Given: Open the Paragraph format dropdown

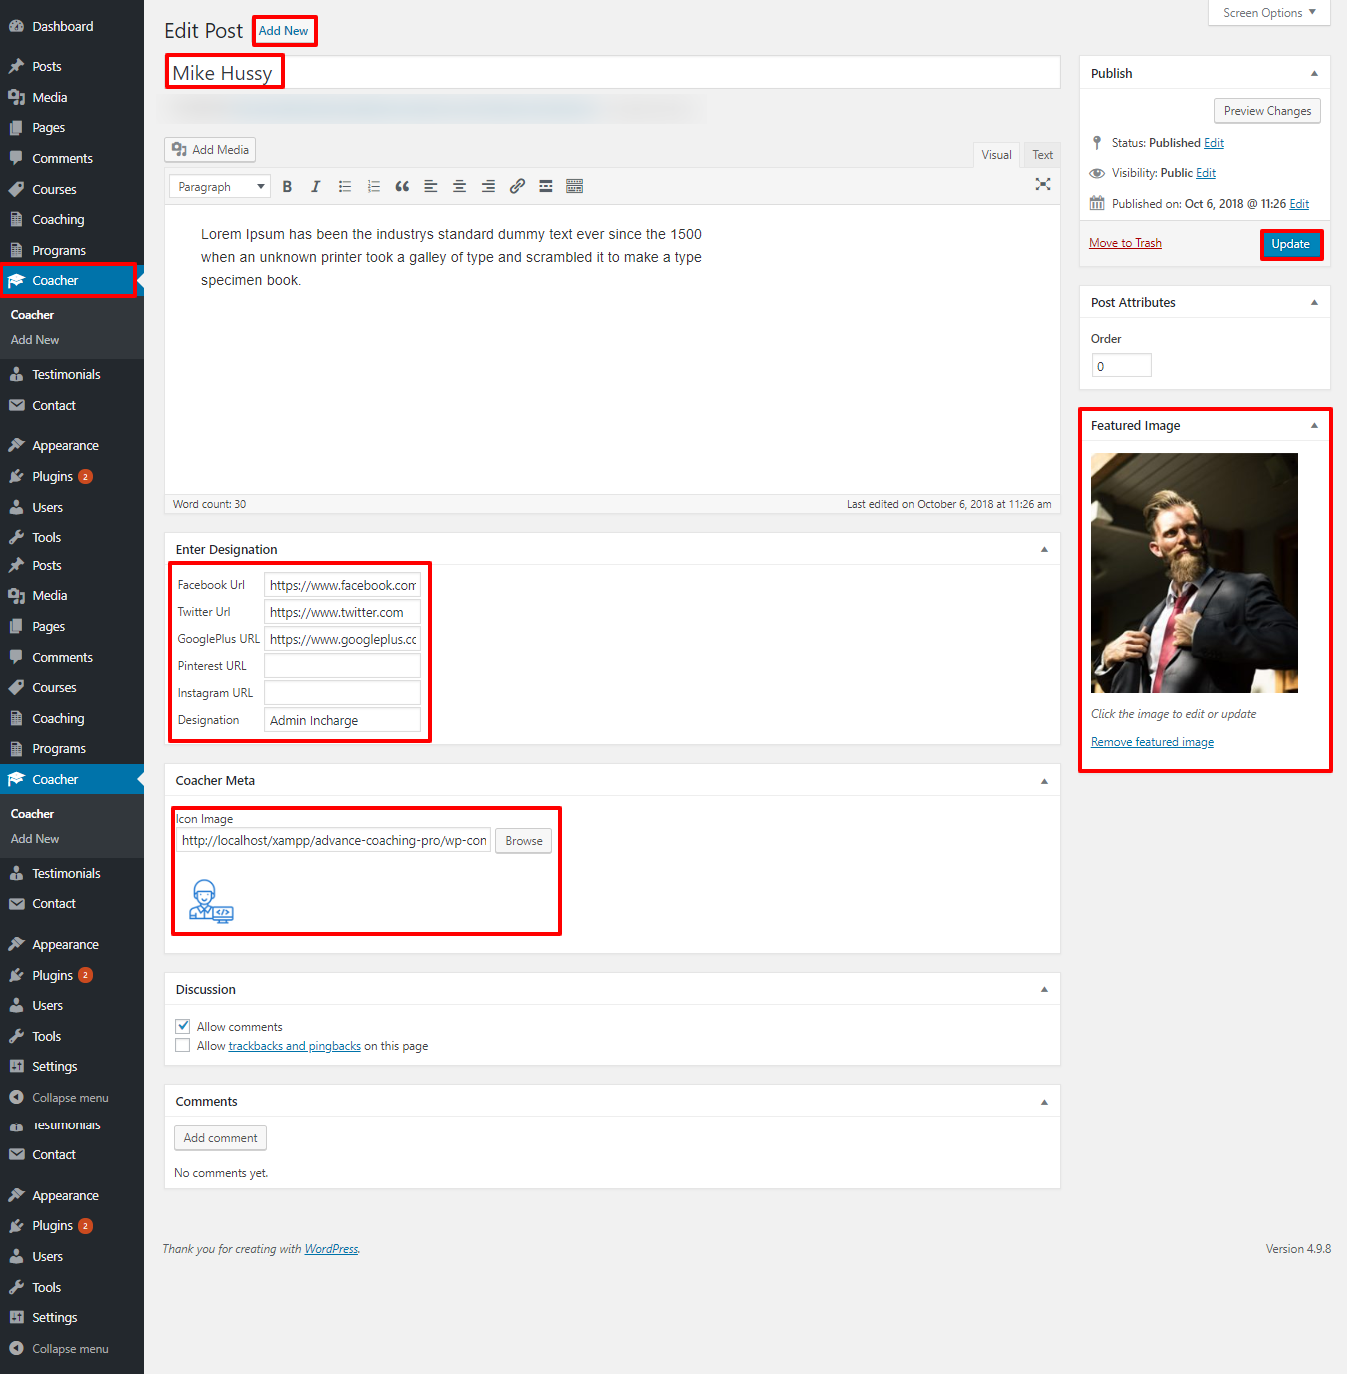Looking at the screenshot, I should [220, 187].
